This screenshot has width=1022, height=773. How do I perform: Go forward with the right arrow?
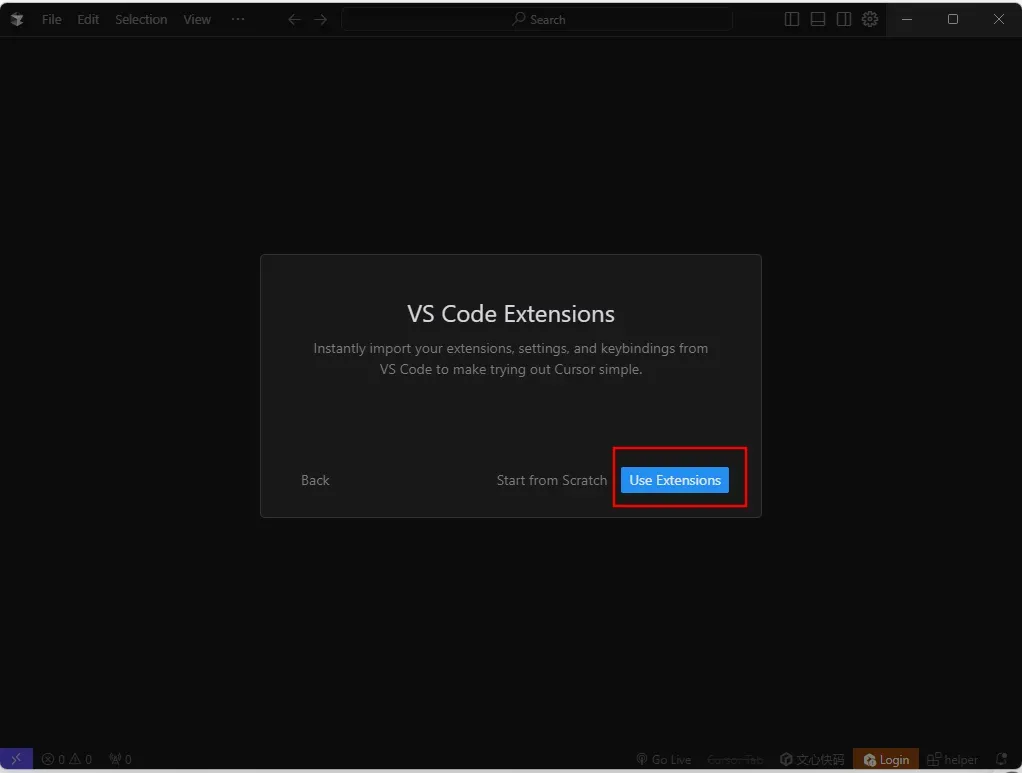click(321, 20)
